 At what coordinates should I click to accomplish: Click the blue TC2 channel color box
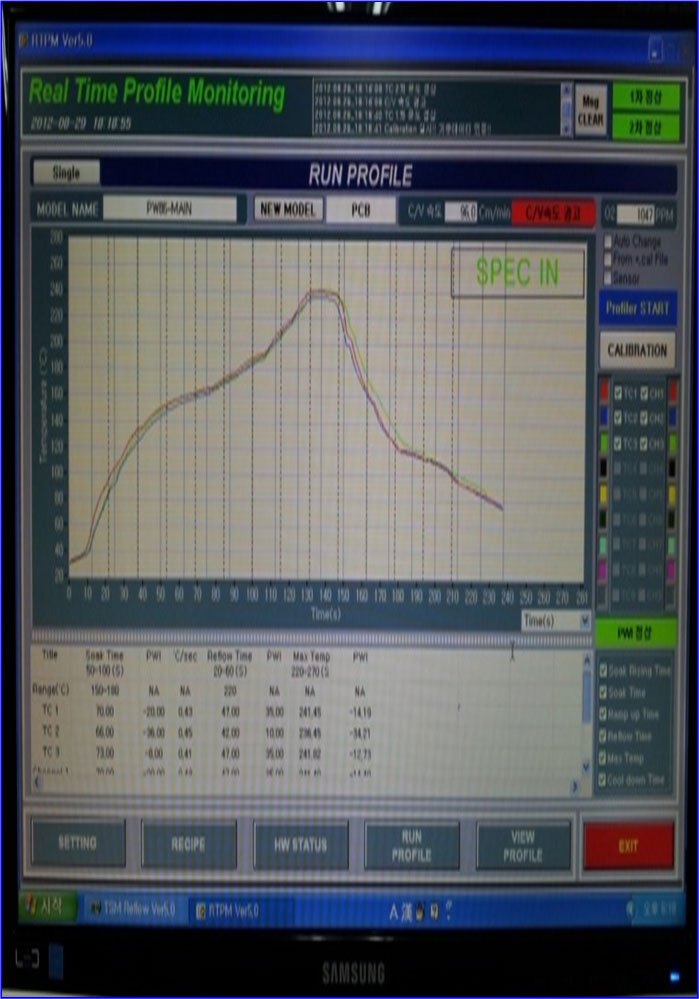pos(603,417)
